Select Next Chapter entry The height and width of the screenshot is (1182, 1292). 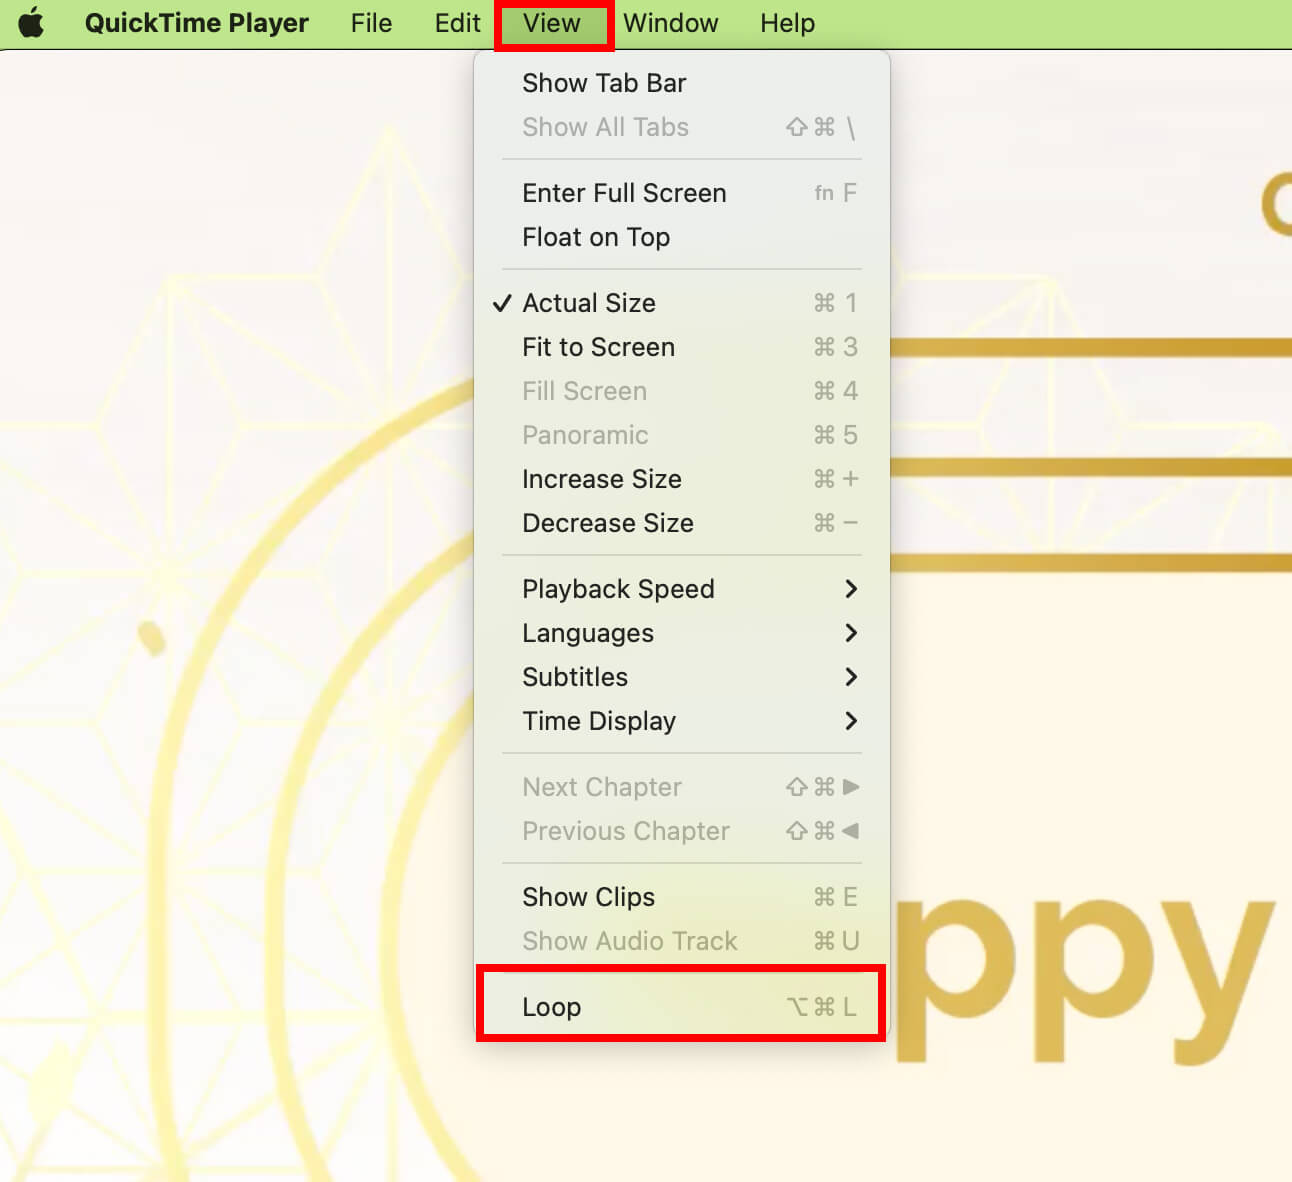coord(682,787)
